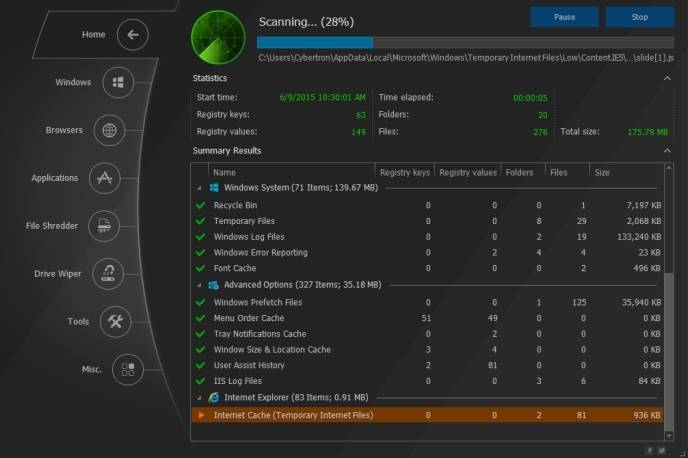Click the green check beside User Assist History
Viewport: 688px width, 458px height.
201,365
